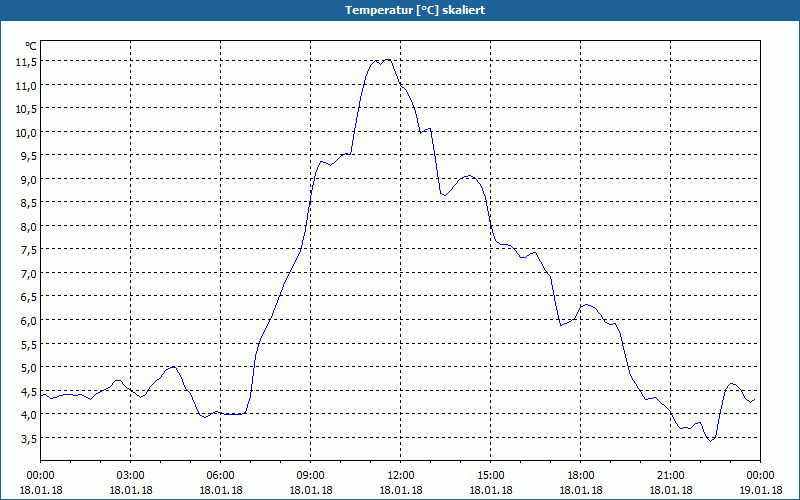Click the 4,5 y-axis label
The image size is (800, 500).
point(29,392)
